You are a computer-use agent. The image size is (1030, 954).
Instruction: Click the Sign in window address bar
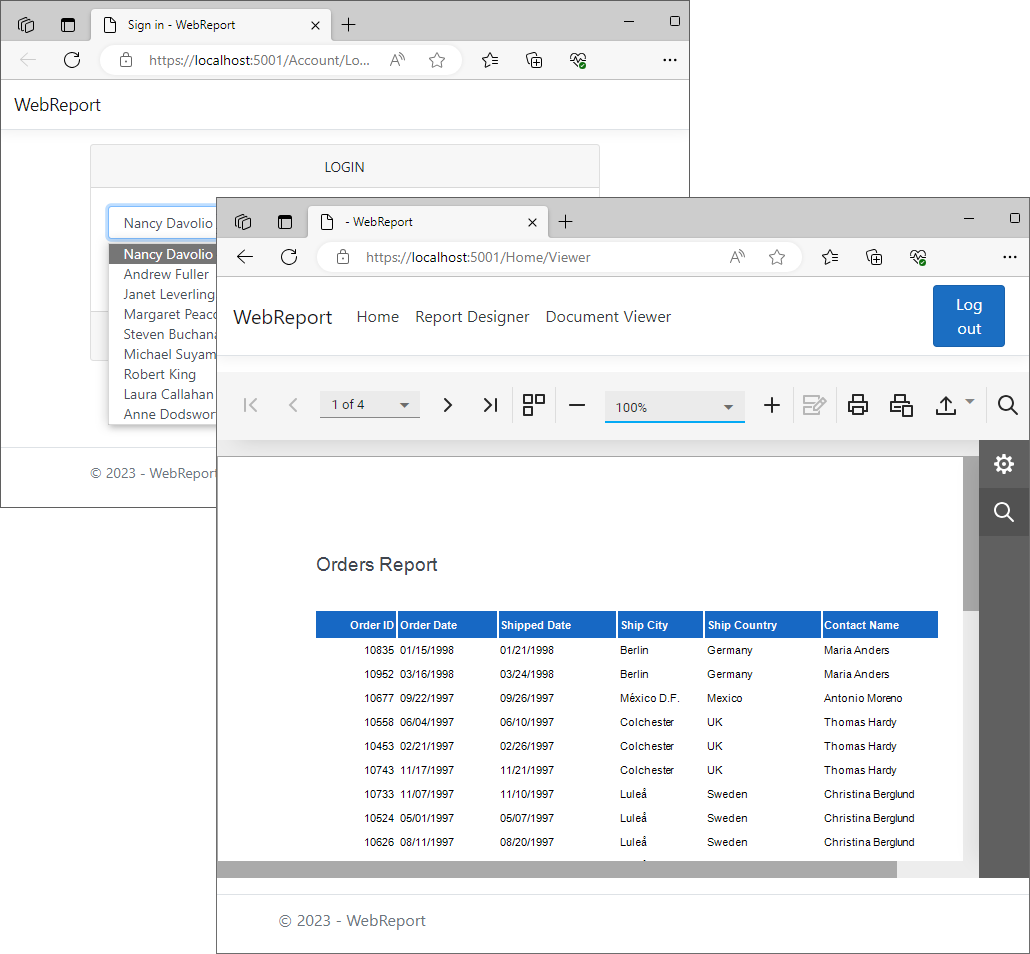pos(259,60)
